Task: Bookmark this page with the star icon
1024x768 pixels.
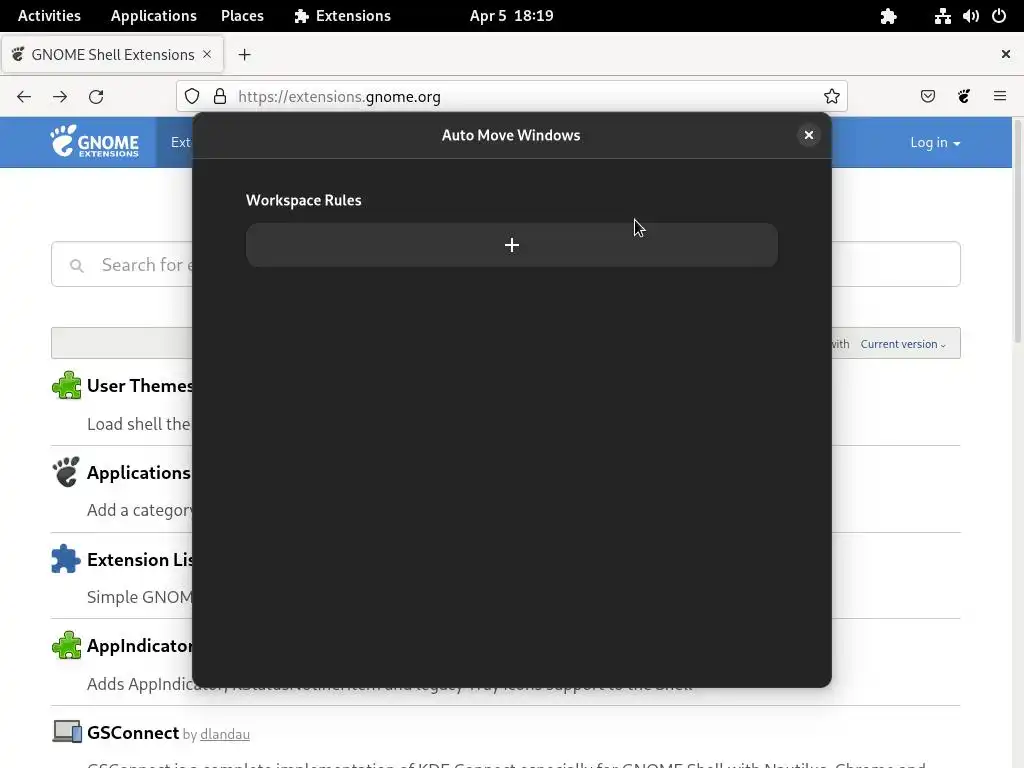Action: click(x=831, y=97)
